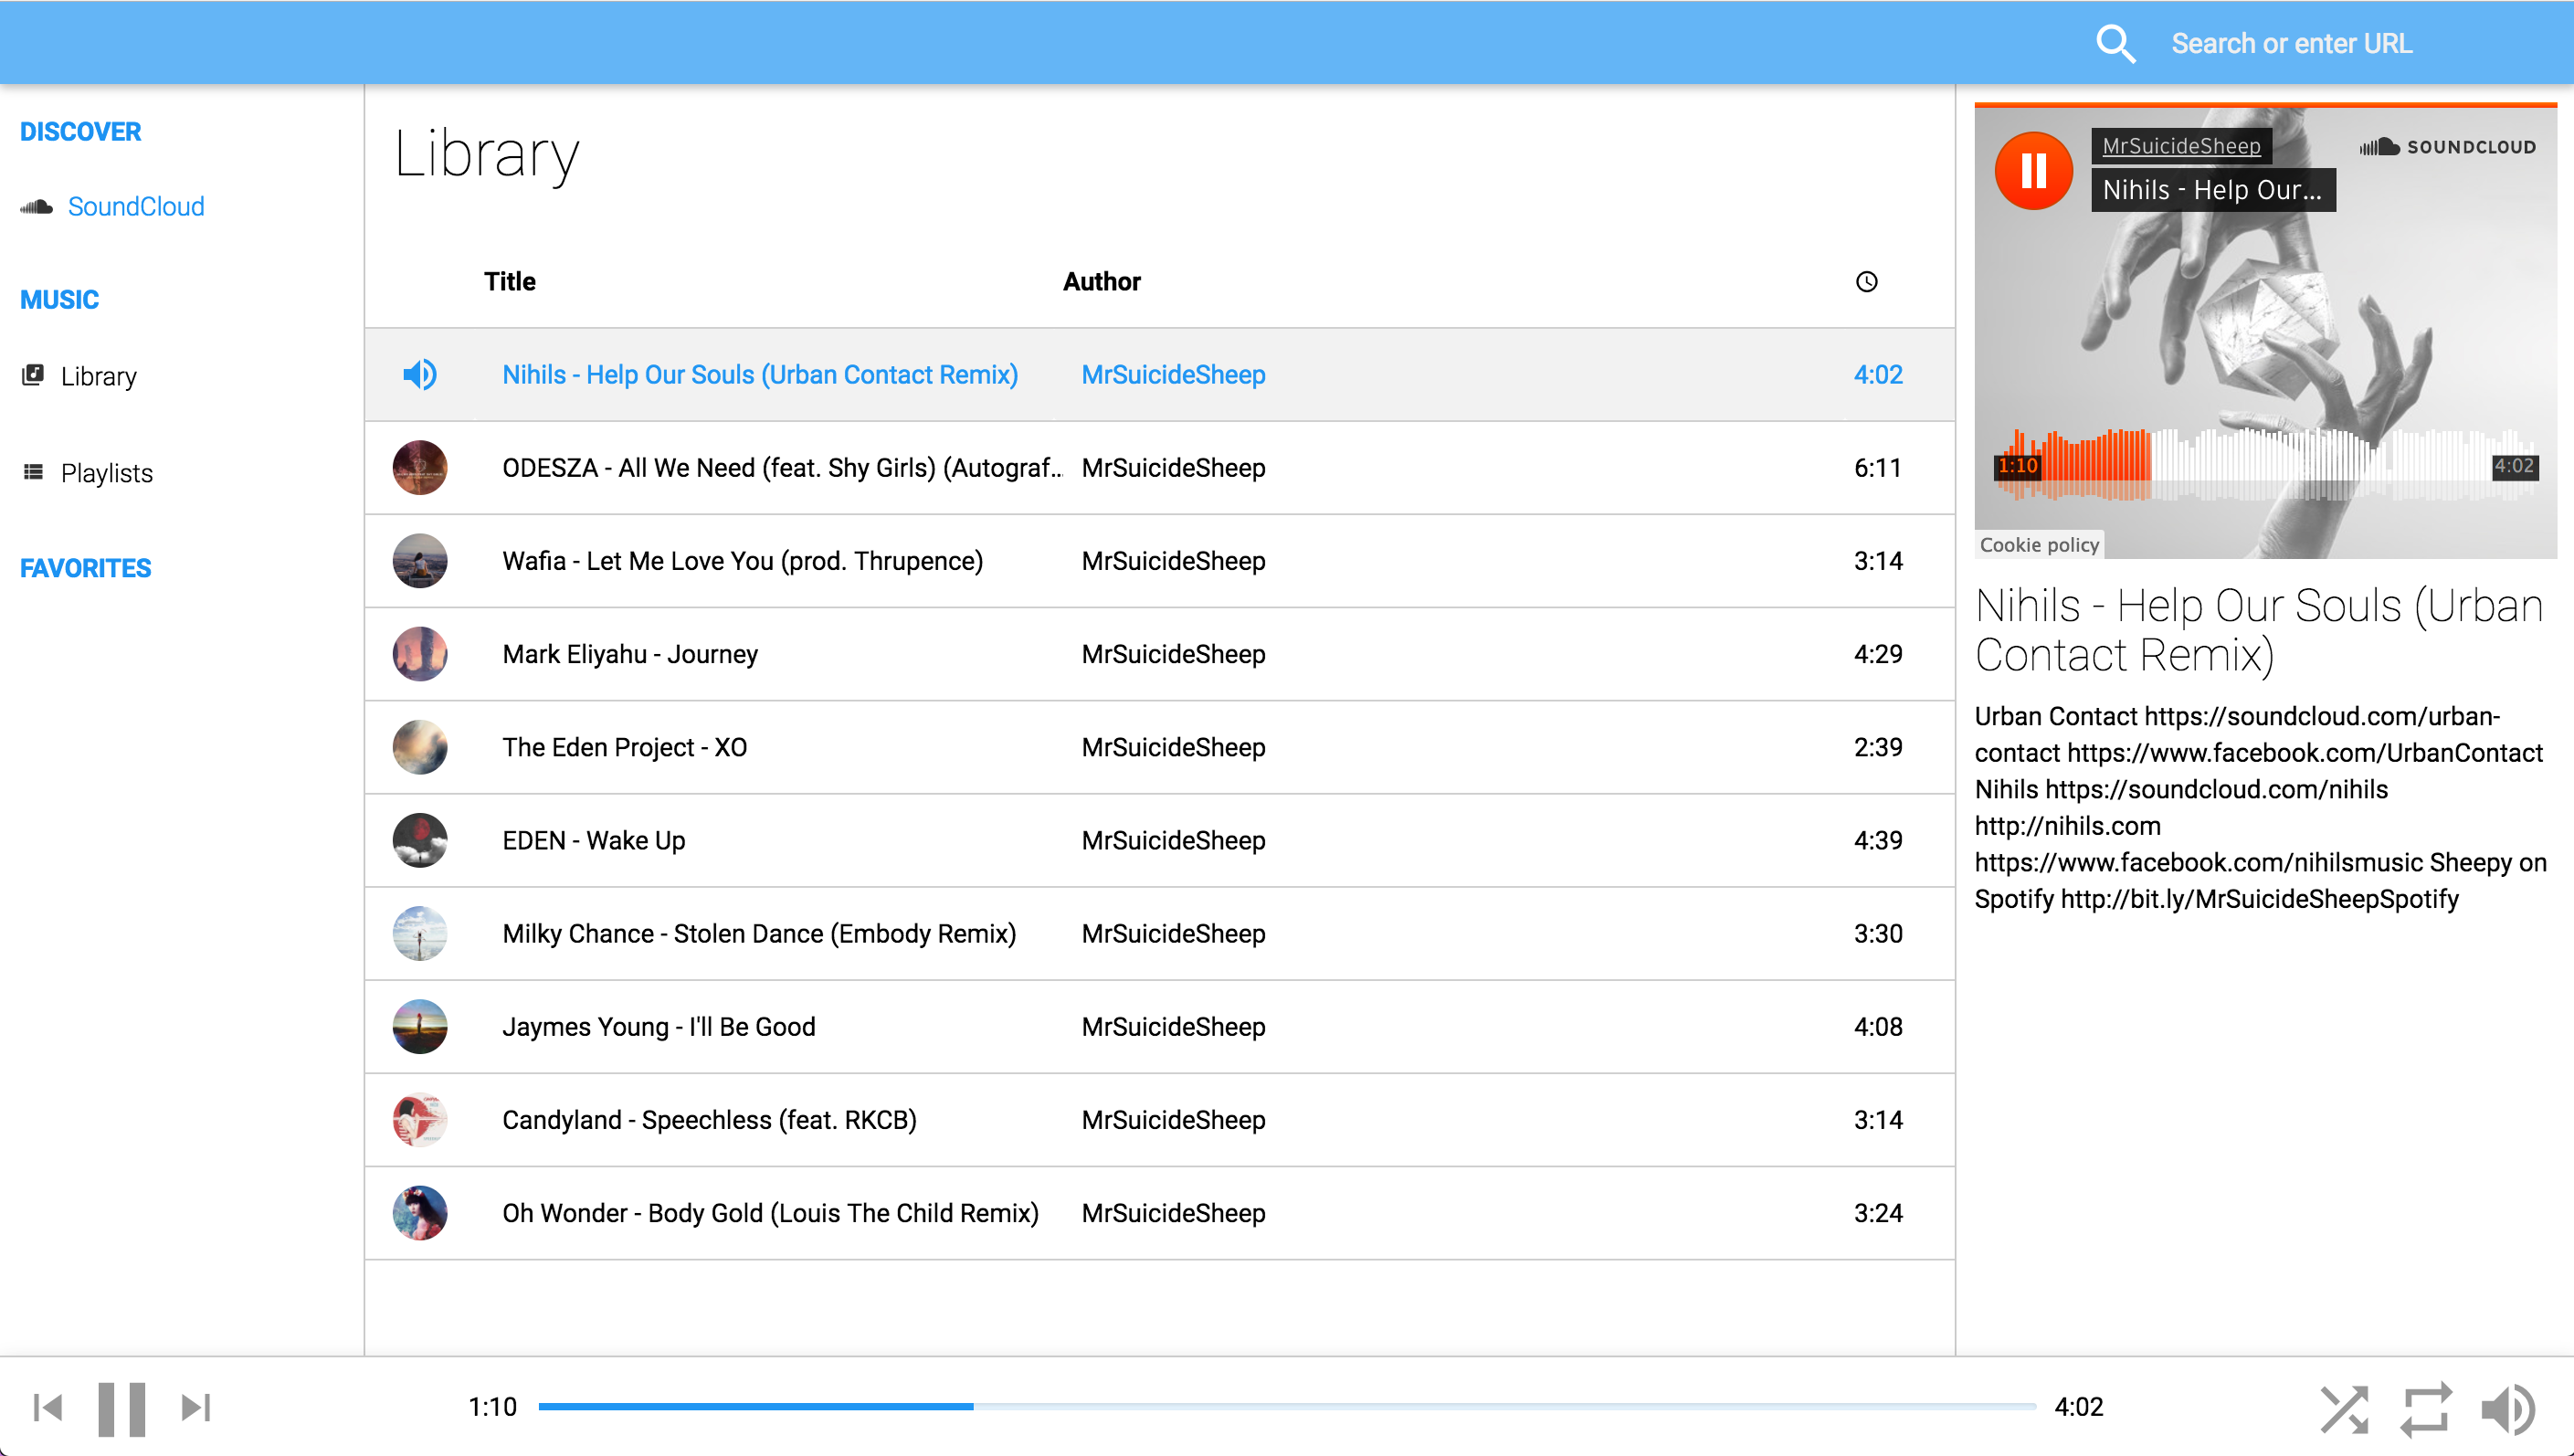Click the 4:39 duration of EDEN Wake Up

coord(1877,839)
